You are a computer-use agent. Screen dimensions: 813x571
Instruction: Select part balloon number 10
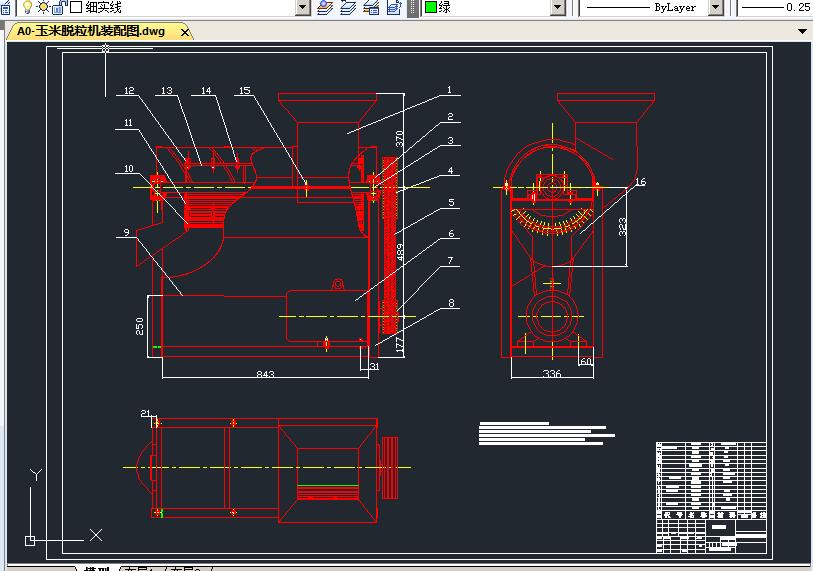(129, 169)
